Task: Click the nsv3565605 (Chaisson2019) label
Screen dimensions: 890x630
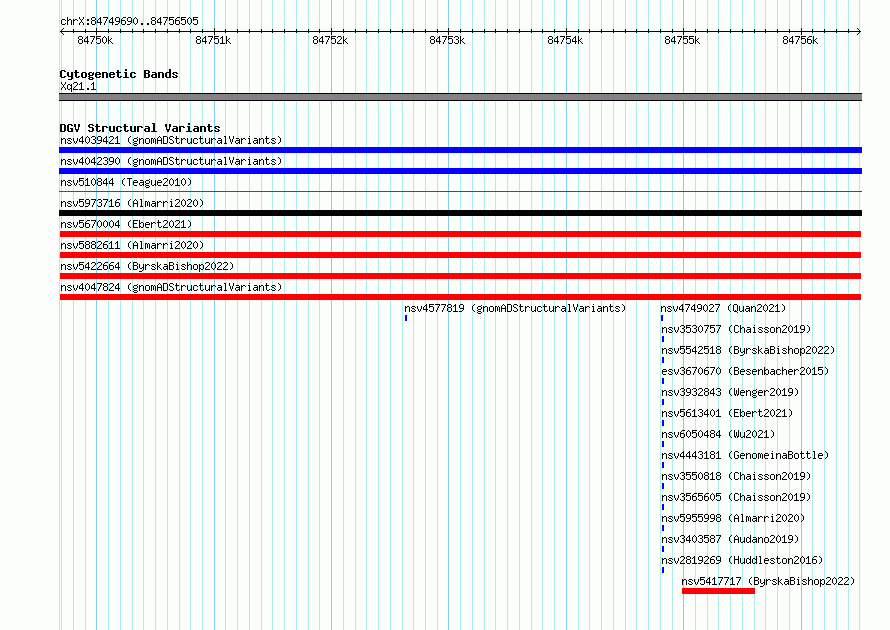Action: (736, 497)
